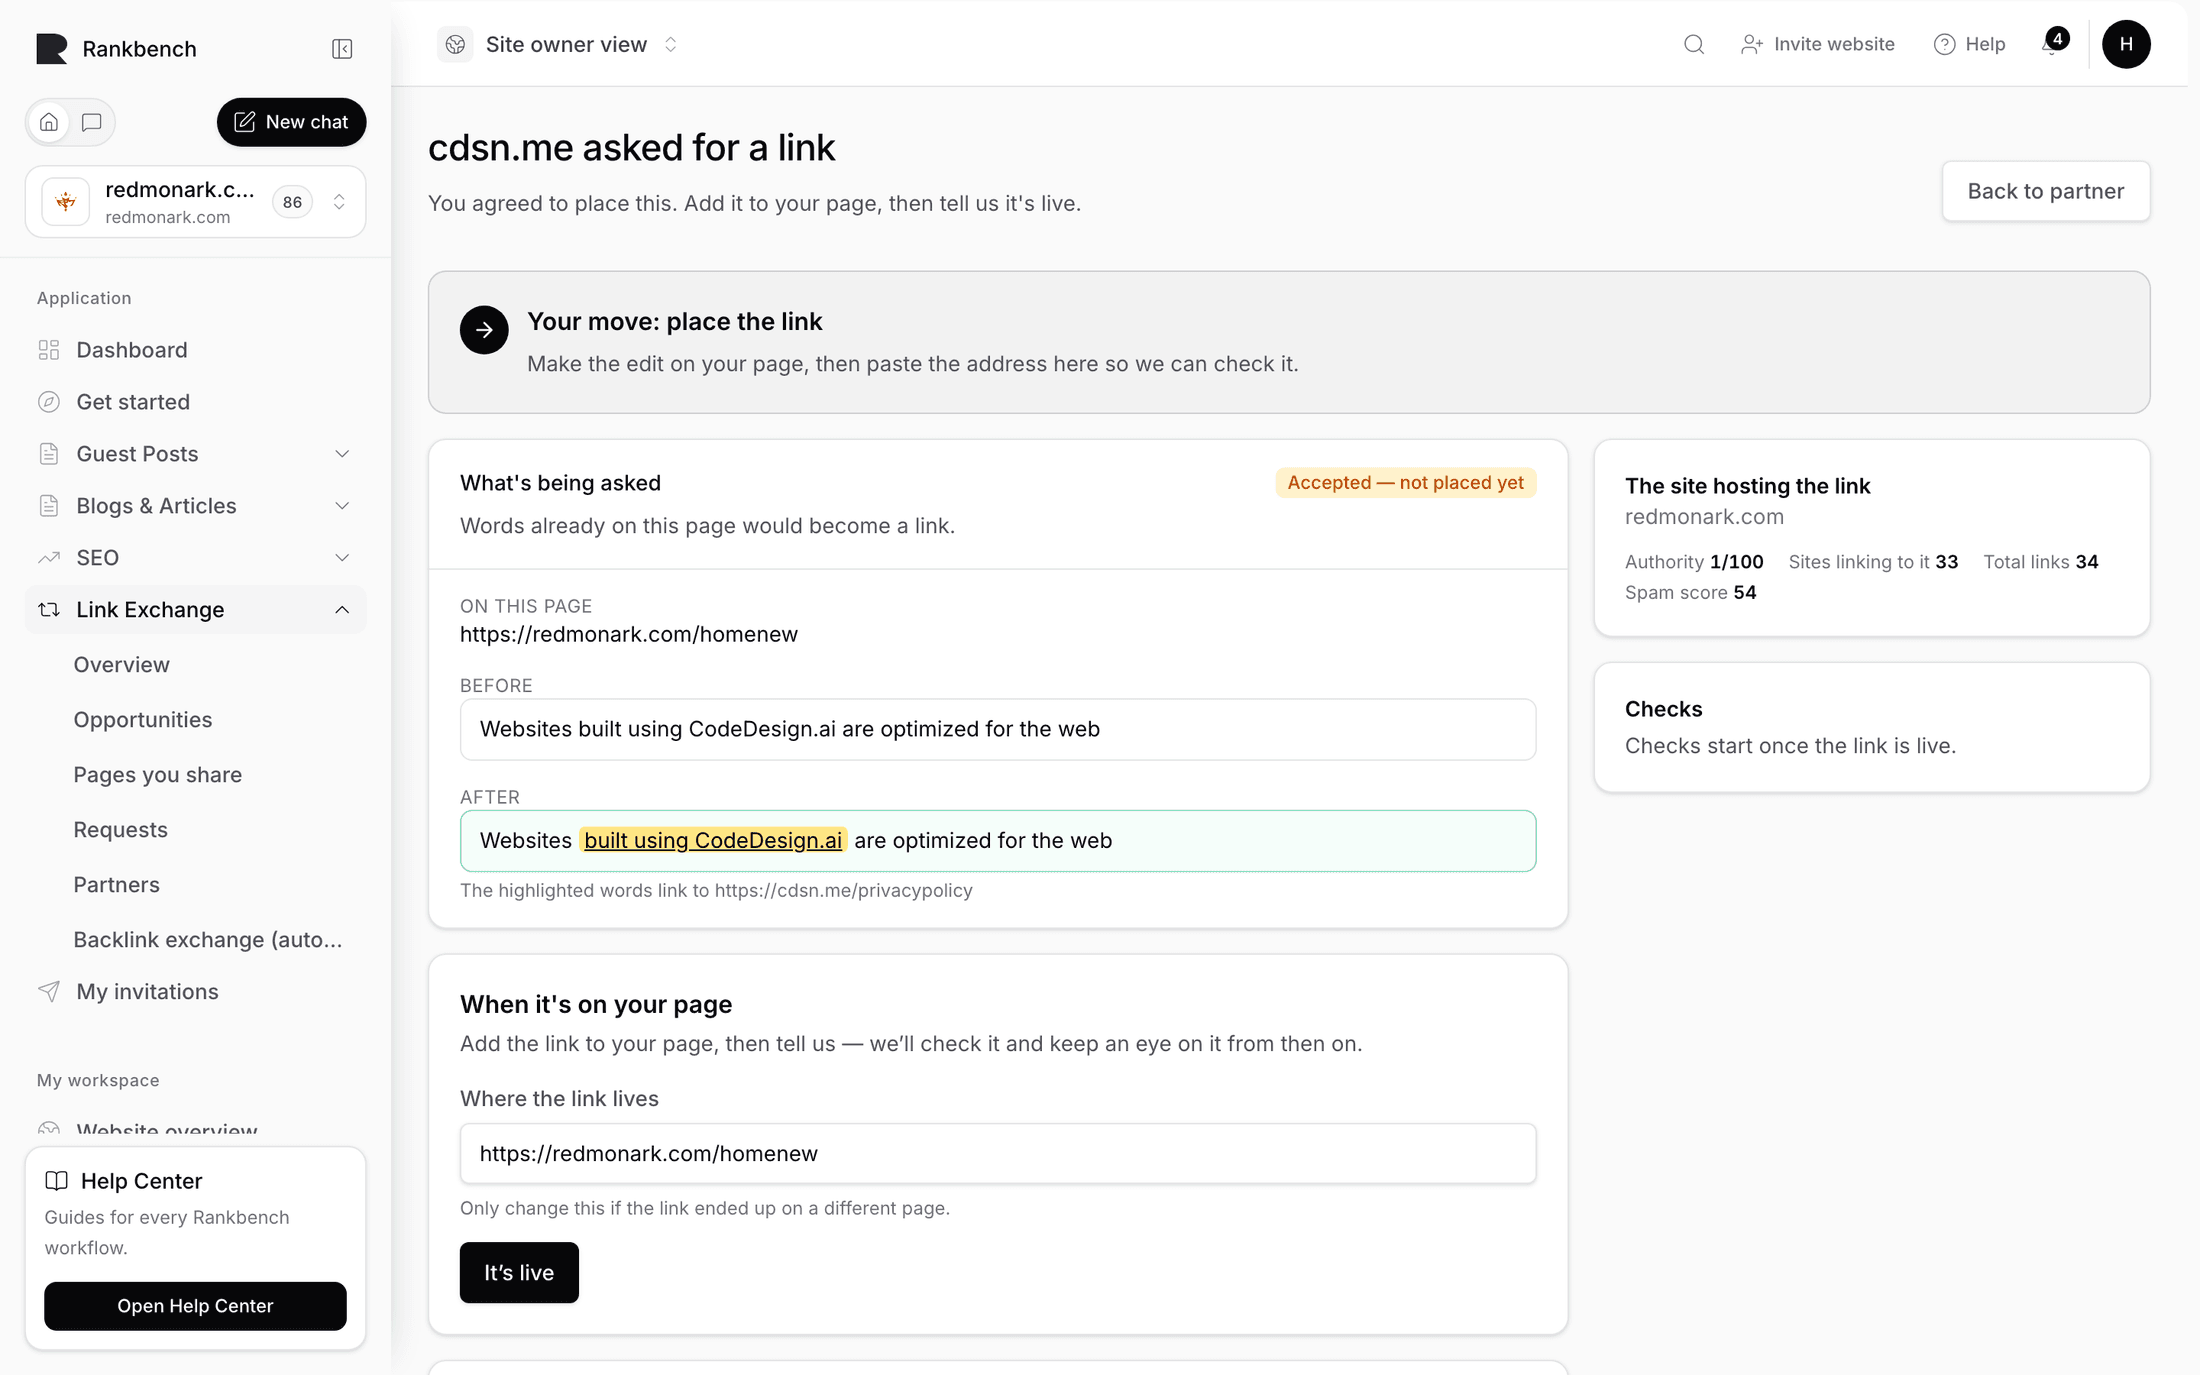Screen dimensions: 2200x1375
Task: Click Open Help Center button
Action: [195, 1306]
